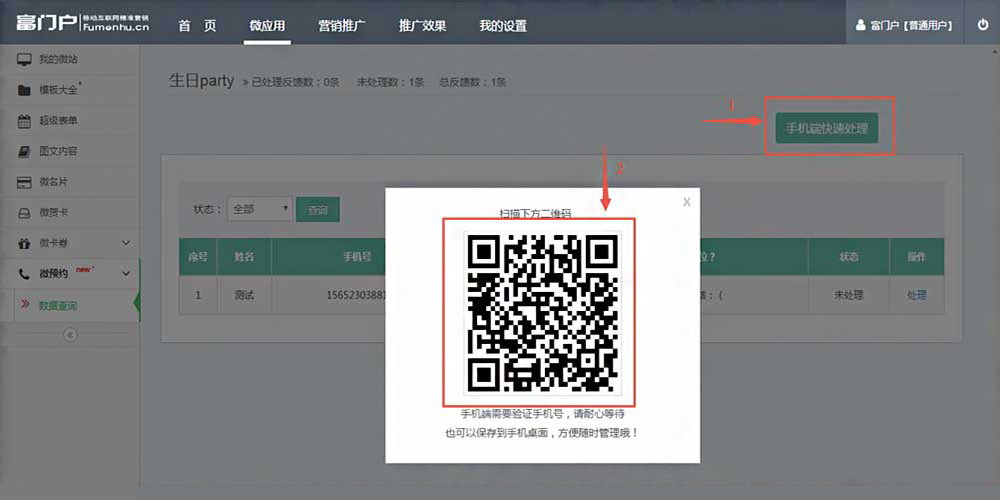Screen dimensions: 1000x500
Task: Click the folder icon beside 模板大全
Action: point(24,91)
